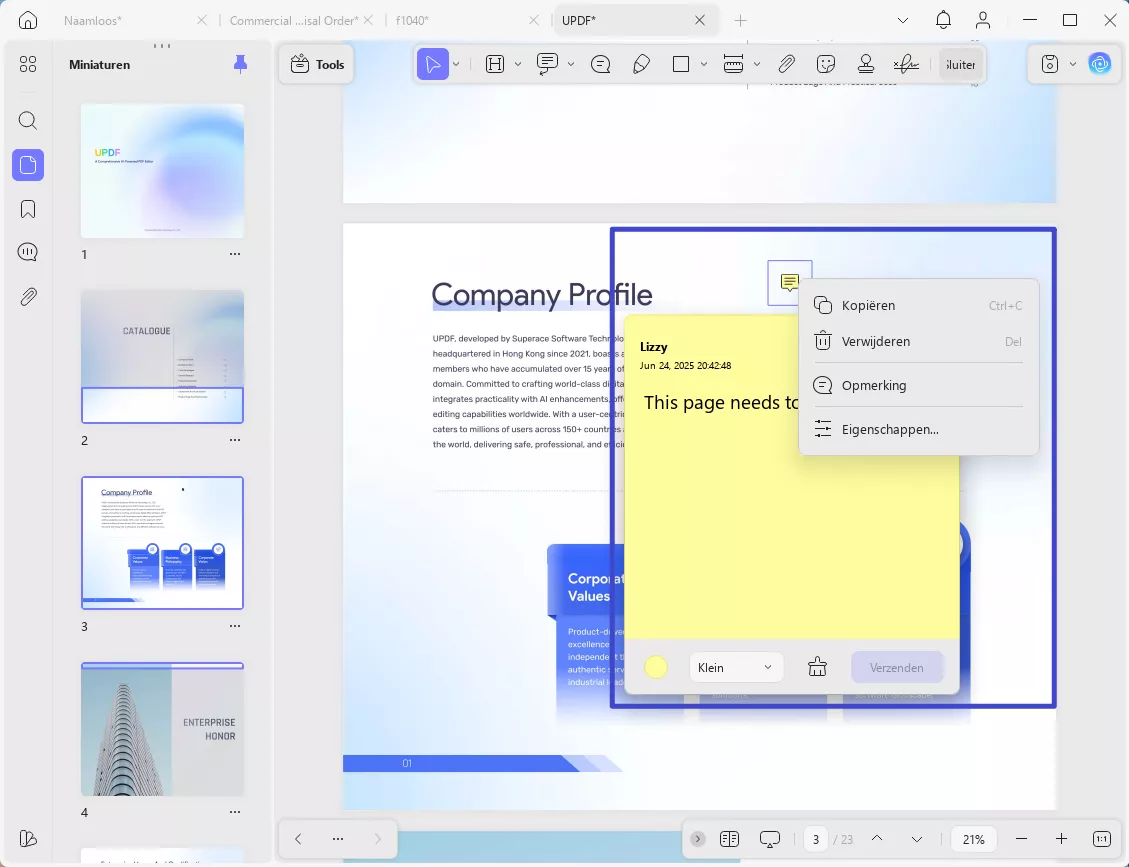Image resolution: width=1129 pixels, height=867 pixels.
Task: Pick the sticky note tool in the toolbar
Action: coord(601,64)
